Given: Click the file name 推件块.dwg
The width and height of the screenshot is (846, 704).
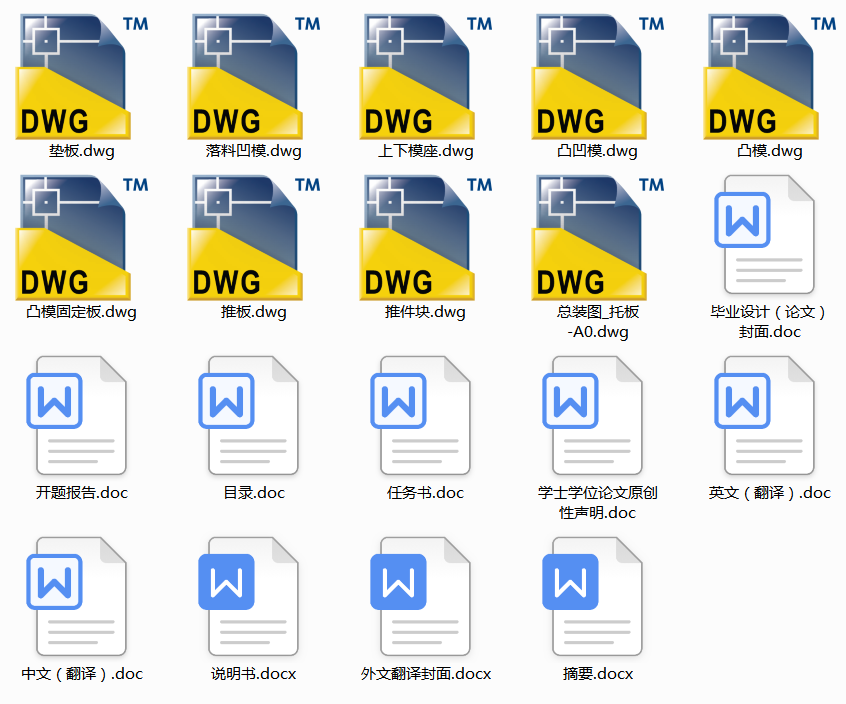Looking at the screenshot, I should (x=425, y=312).
